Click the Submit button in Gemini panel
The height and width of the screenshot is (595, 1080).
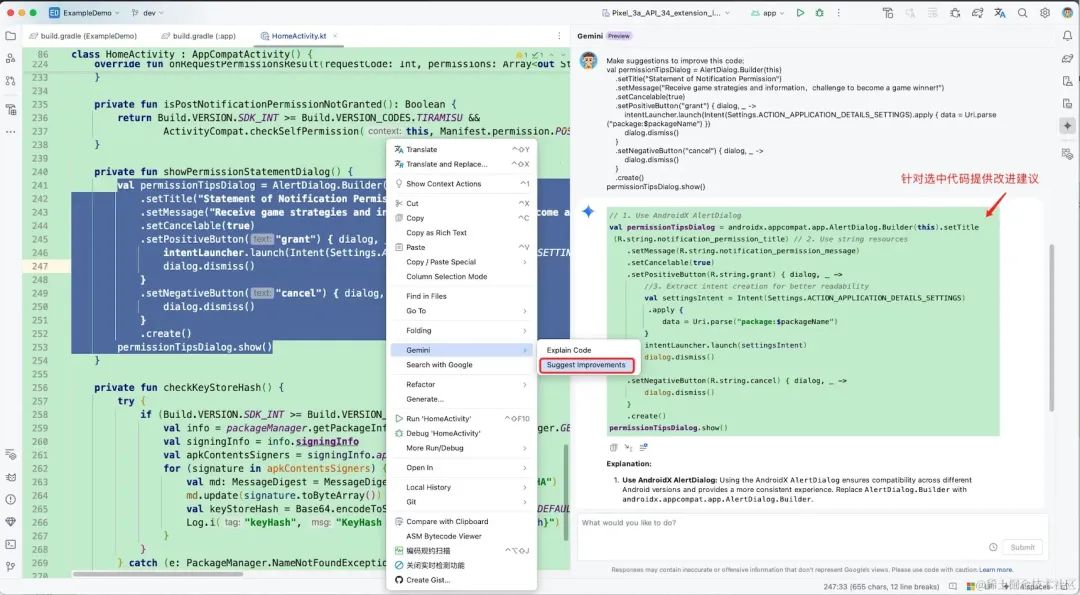point(1022,547)
